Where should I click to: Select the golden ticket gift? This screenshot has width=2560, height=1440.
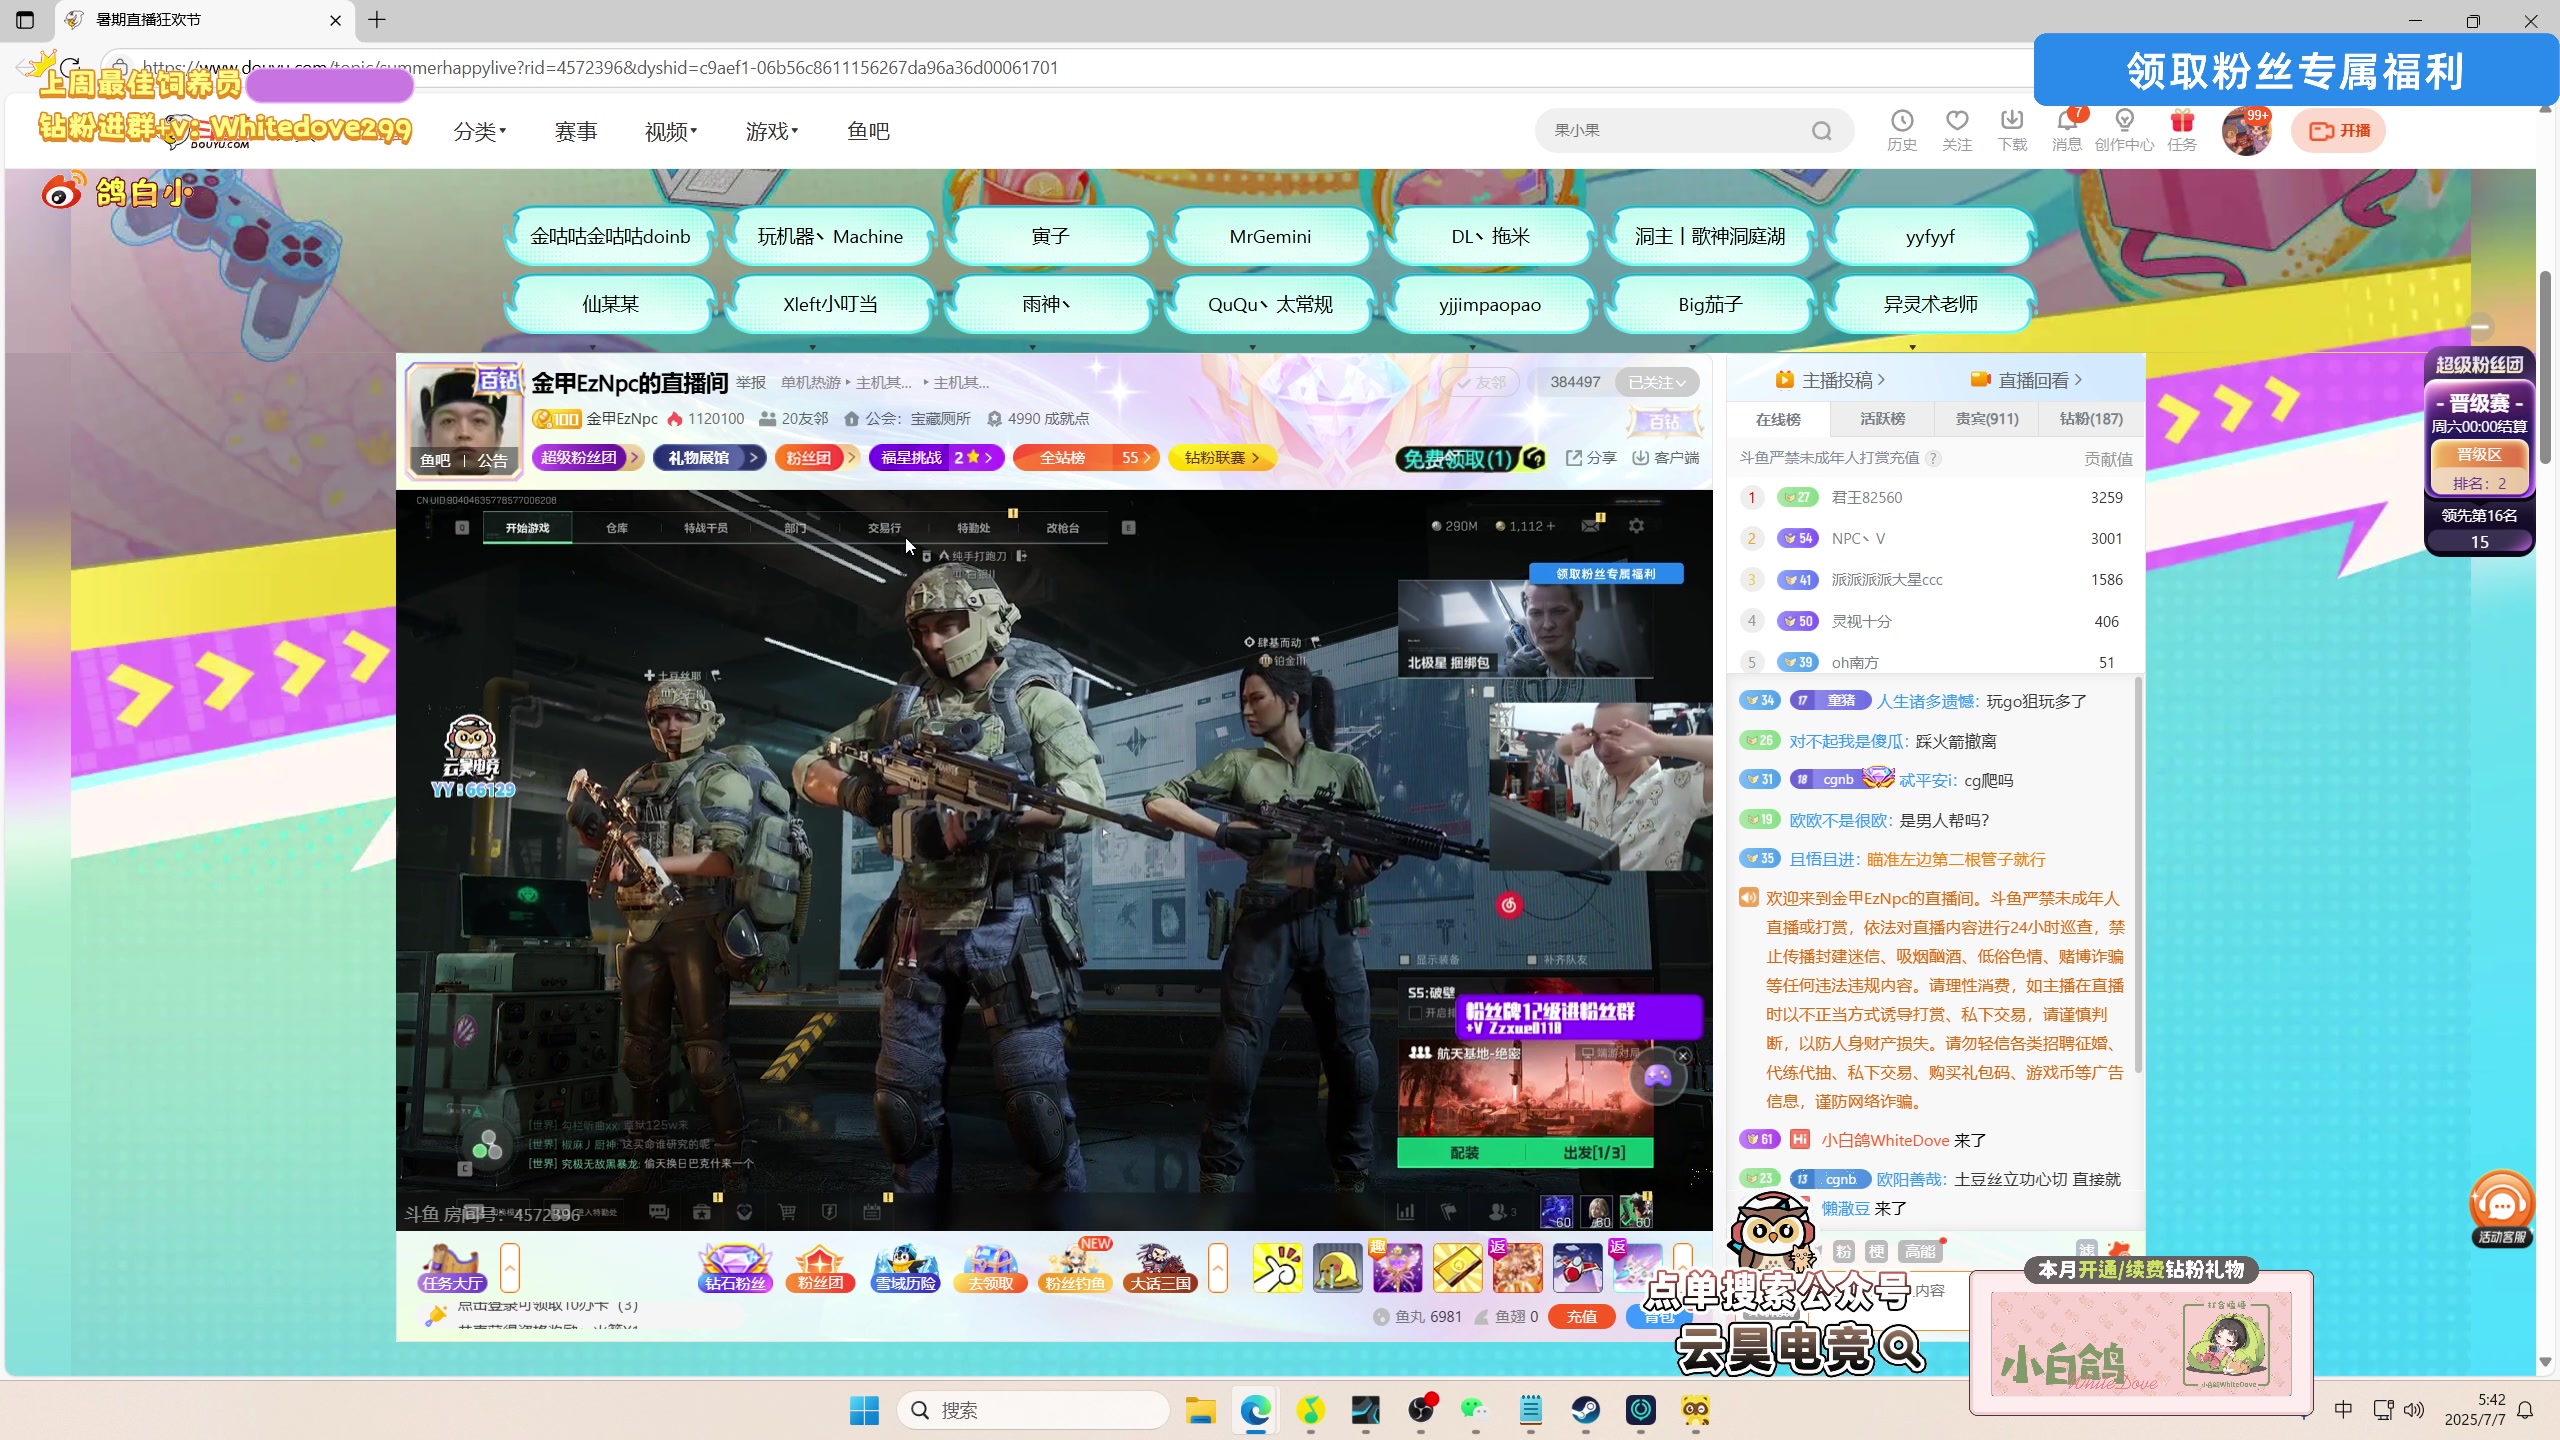pos(1457,1268)
